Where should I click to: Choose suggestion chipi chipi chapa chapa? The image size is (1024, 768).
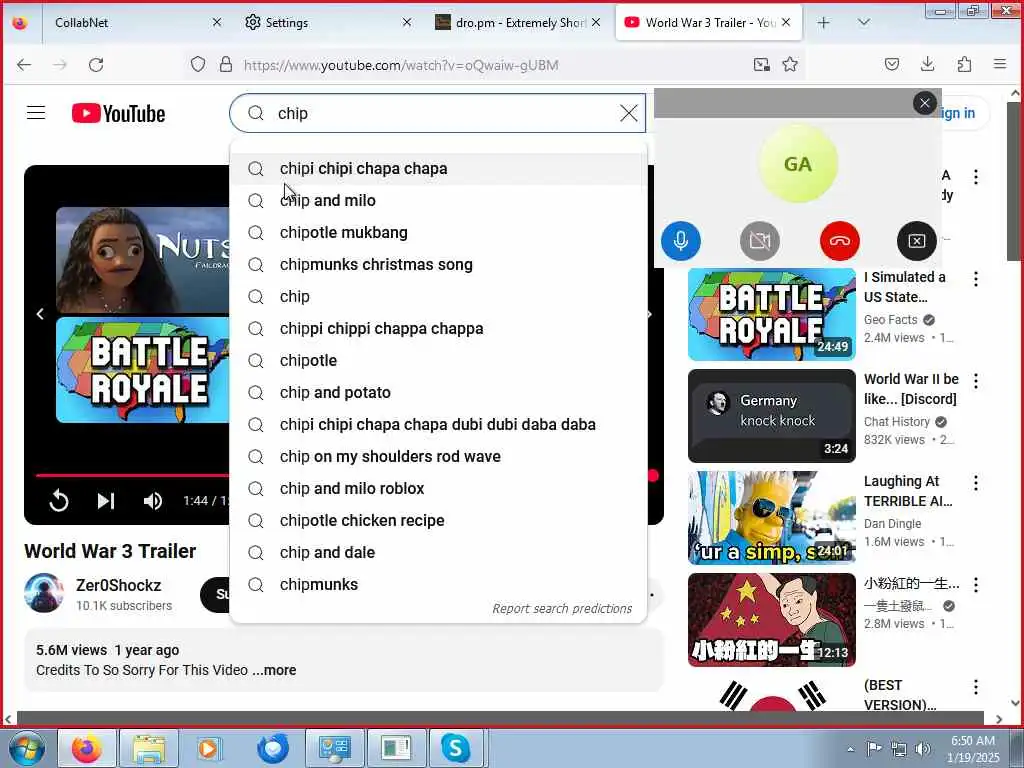(x=438, y=168)
